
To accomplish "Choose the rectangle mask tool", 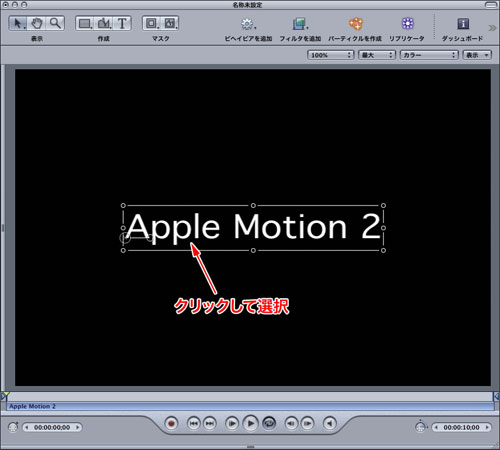I will 152,23.
